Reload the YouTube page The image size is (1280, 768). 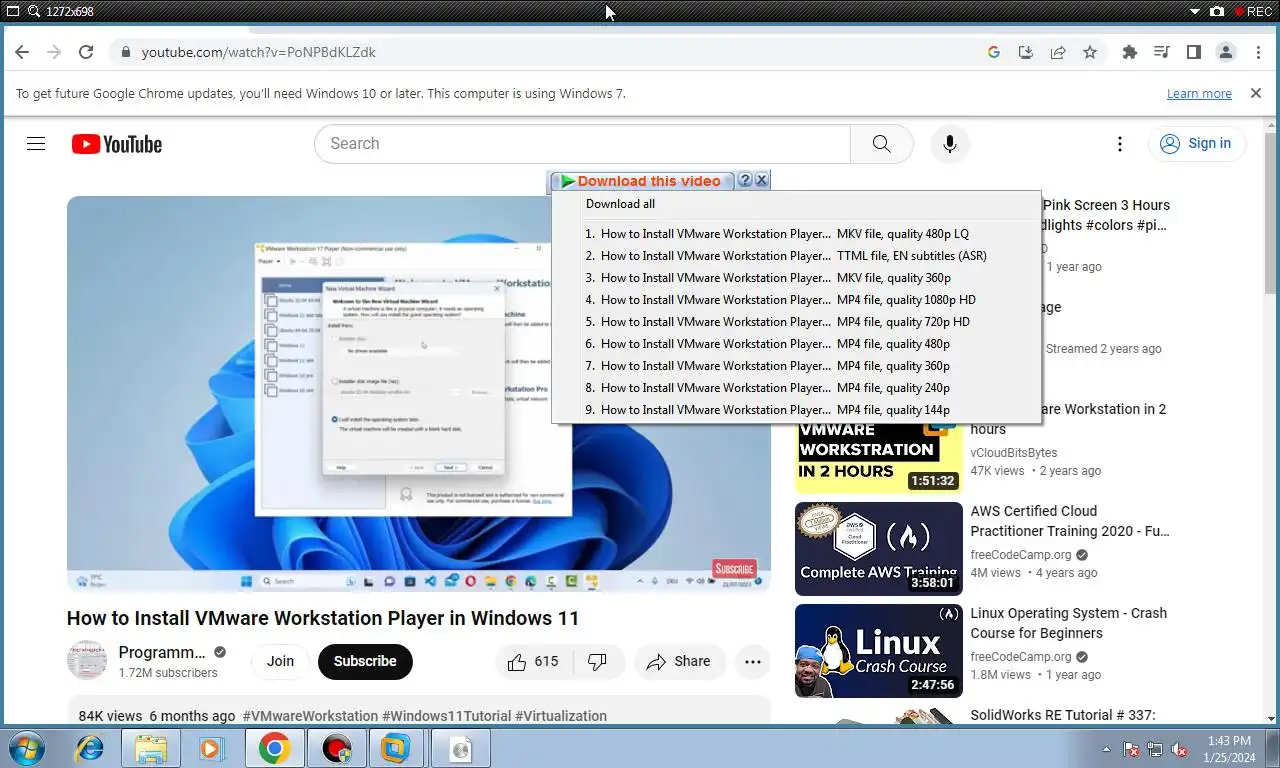86,52
